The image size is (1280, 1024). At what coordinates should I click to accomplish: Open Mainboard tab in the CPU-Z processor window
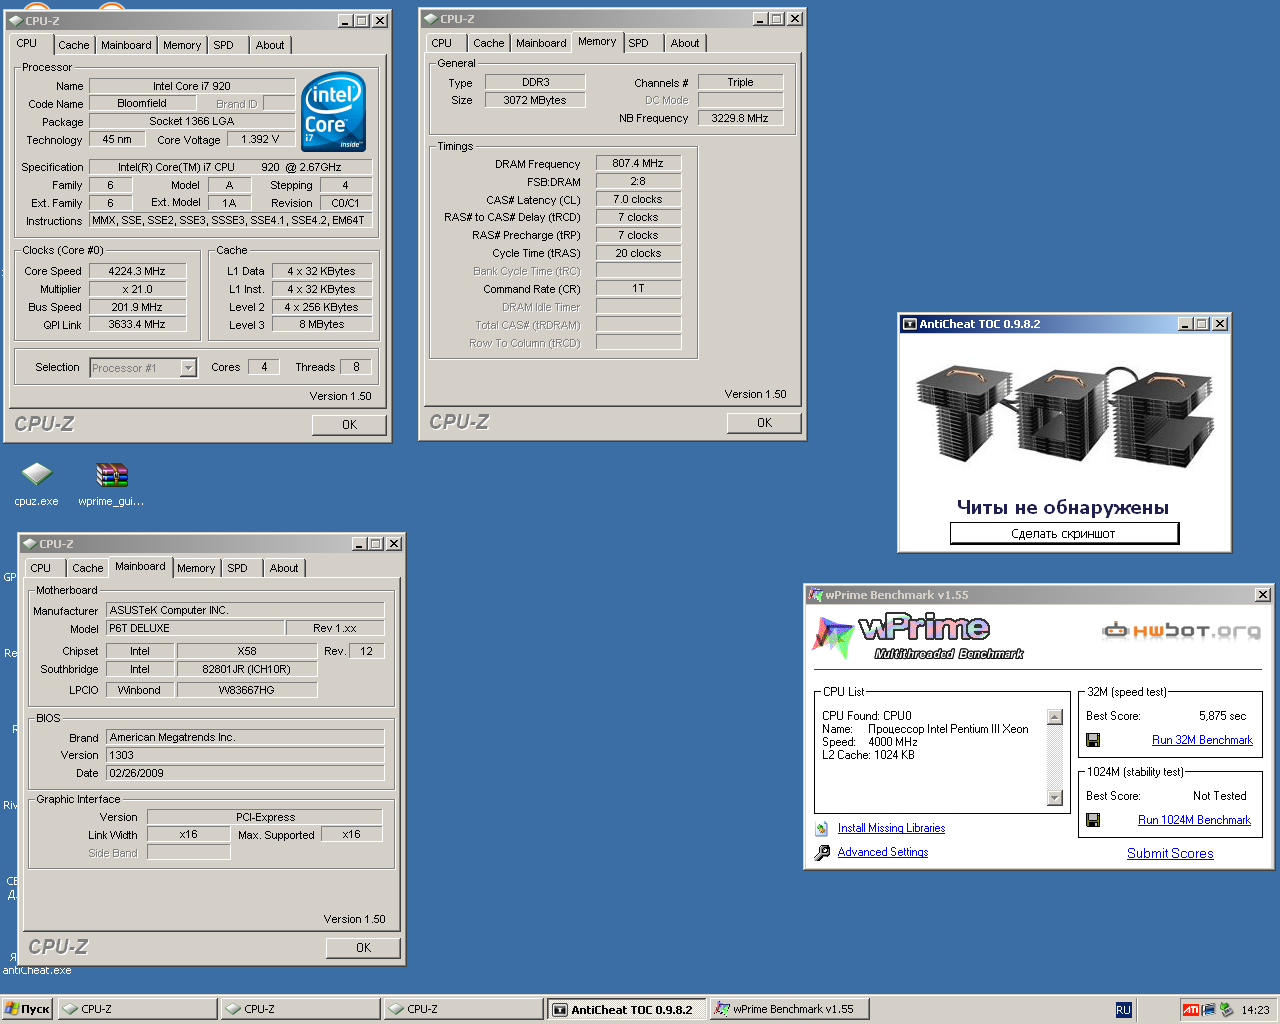coord(126,45)
